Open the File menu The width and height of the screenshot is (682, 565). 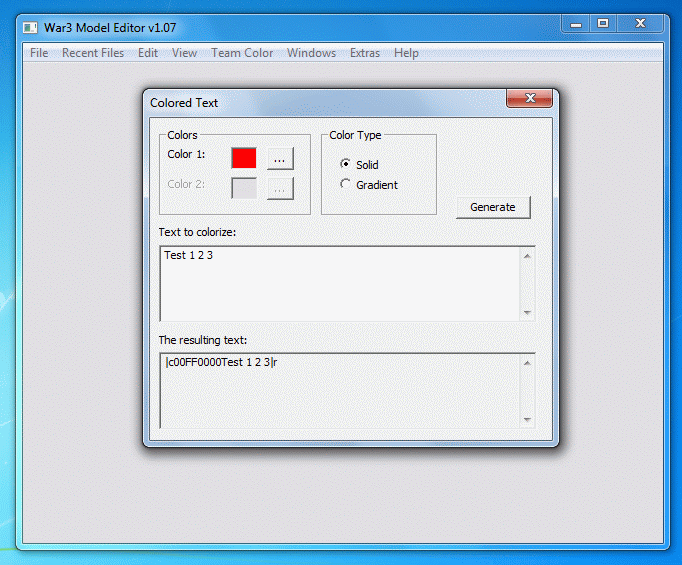point(39,53)
